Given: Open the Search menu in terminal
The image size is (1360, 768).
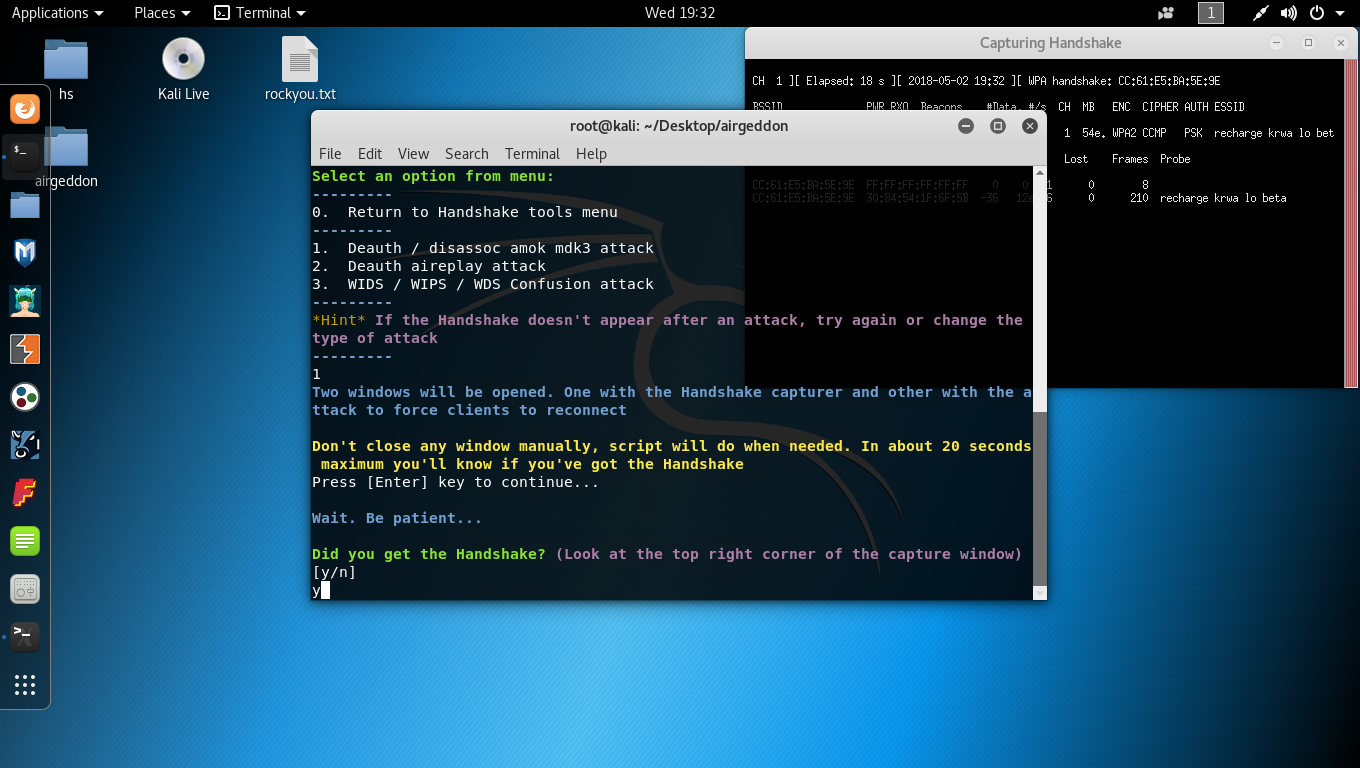Looking at the screenshot, I should point(467,153).
